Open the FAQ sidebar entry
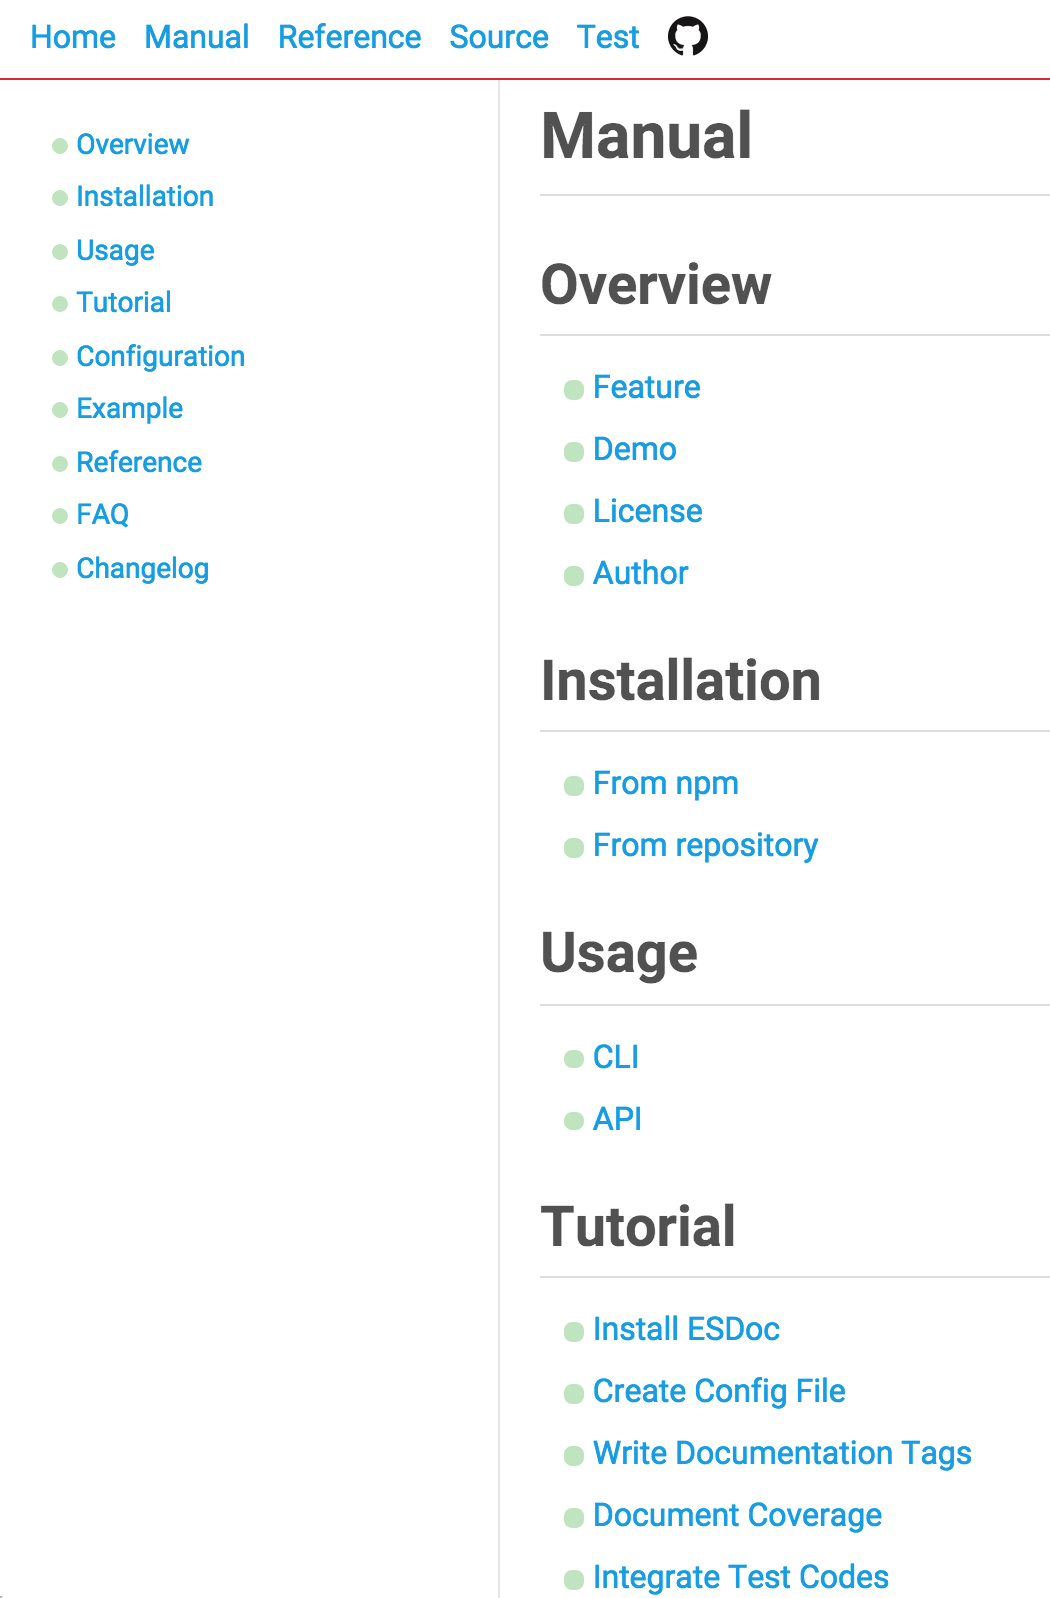The height and width of the screenshot is (1598, 1050). 103,514
